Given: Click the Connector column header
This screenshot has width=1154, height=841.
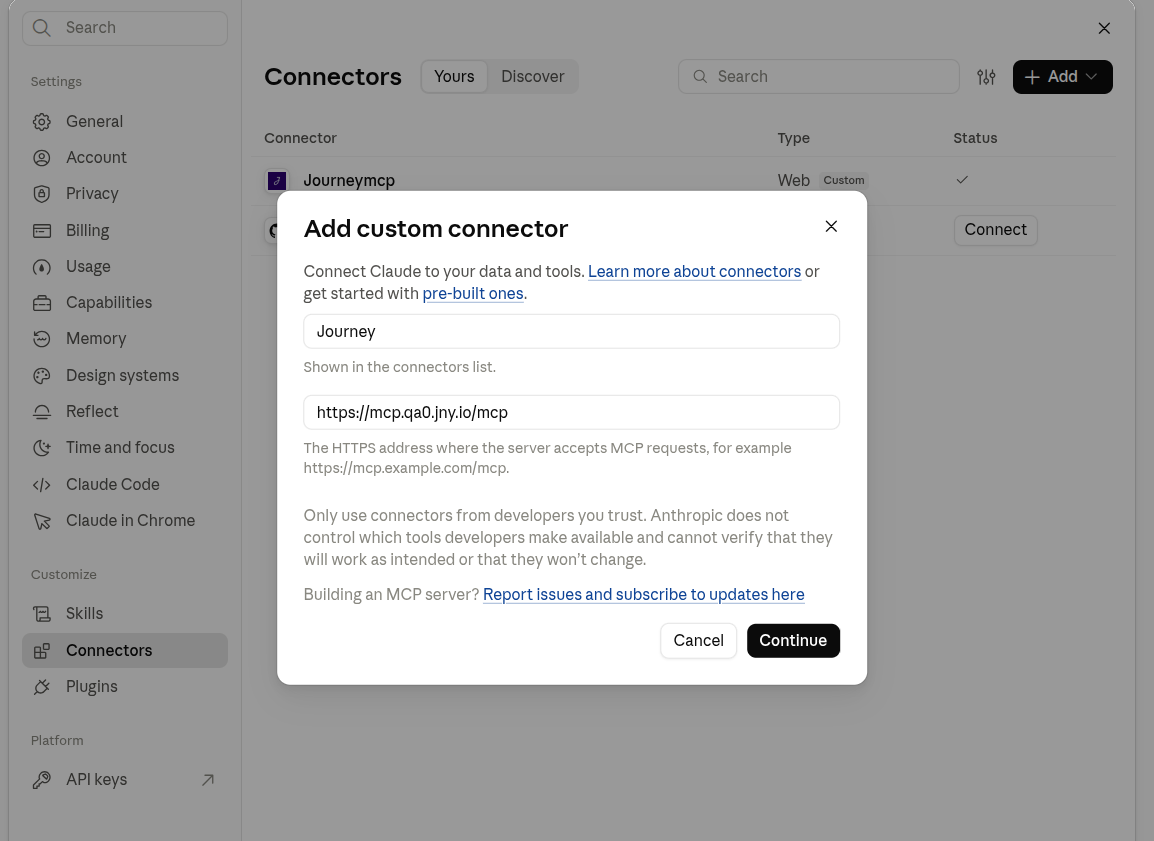Looking at the screenshot, I should pyautogui.click(x=300, y=138).
